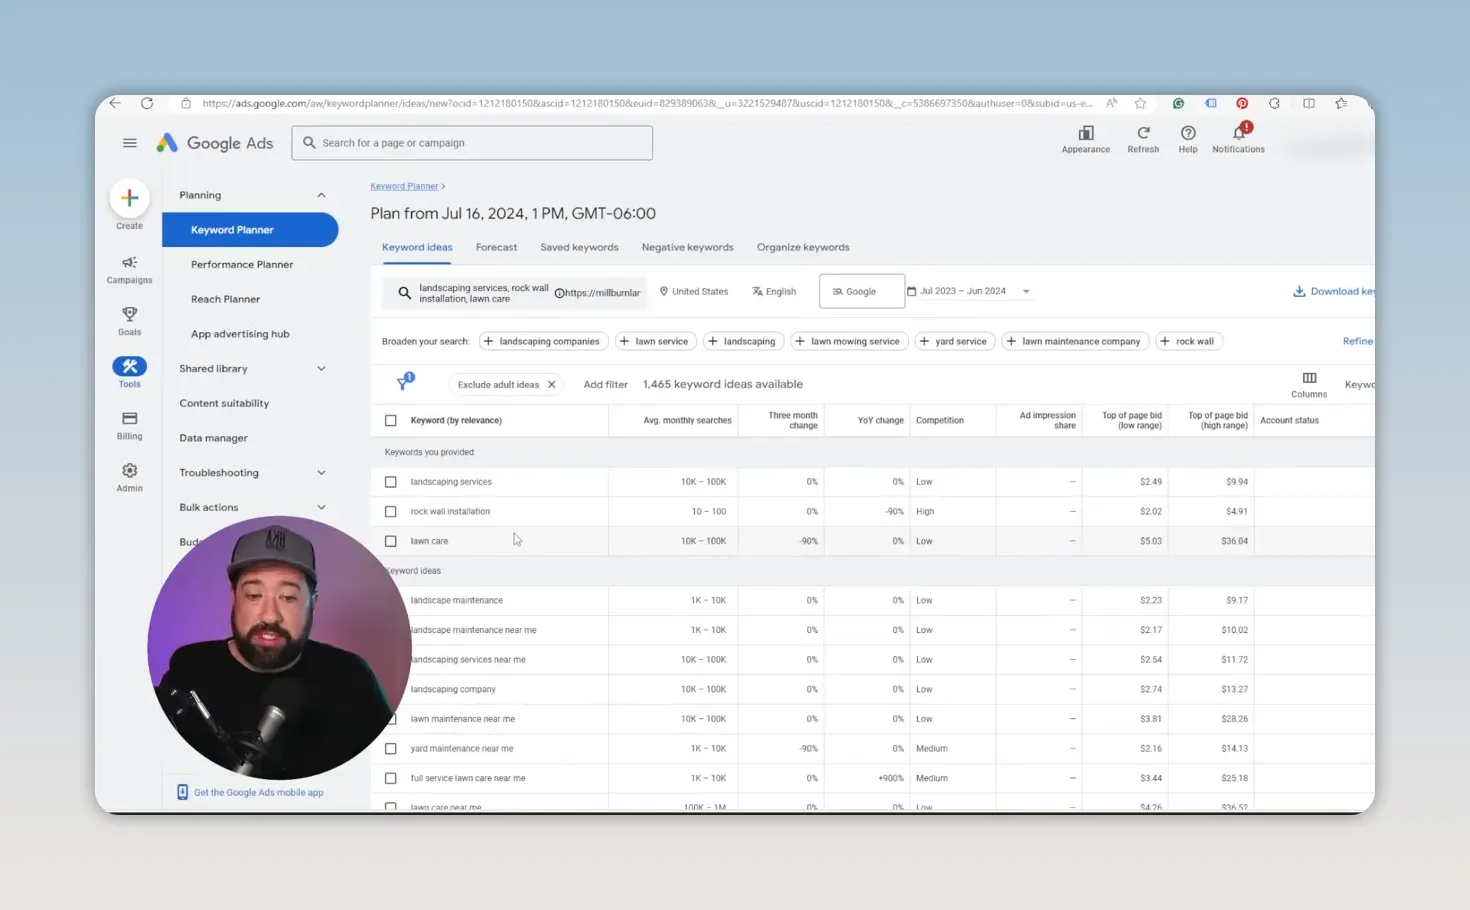Open Reach Planner

[225, 299]
